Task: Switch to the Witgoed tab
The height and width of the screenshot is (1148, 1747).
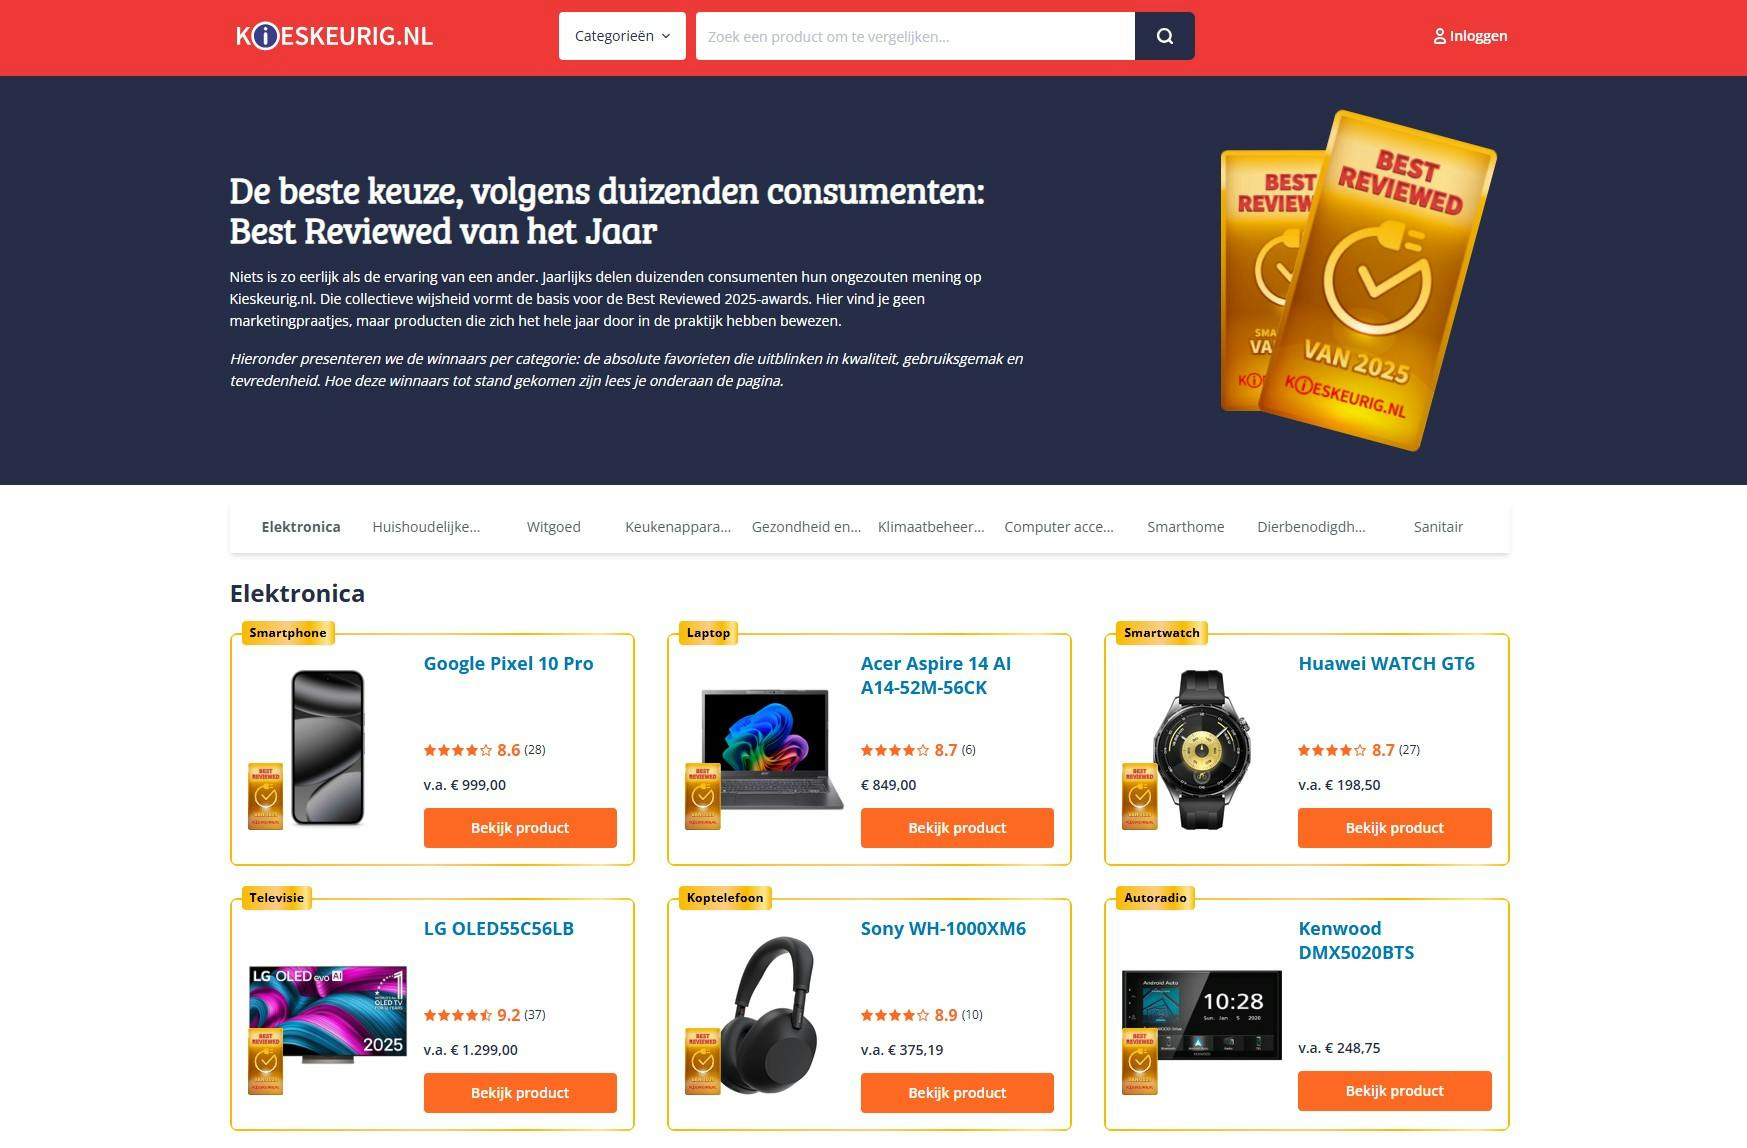Action: [553, 527]
